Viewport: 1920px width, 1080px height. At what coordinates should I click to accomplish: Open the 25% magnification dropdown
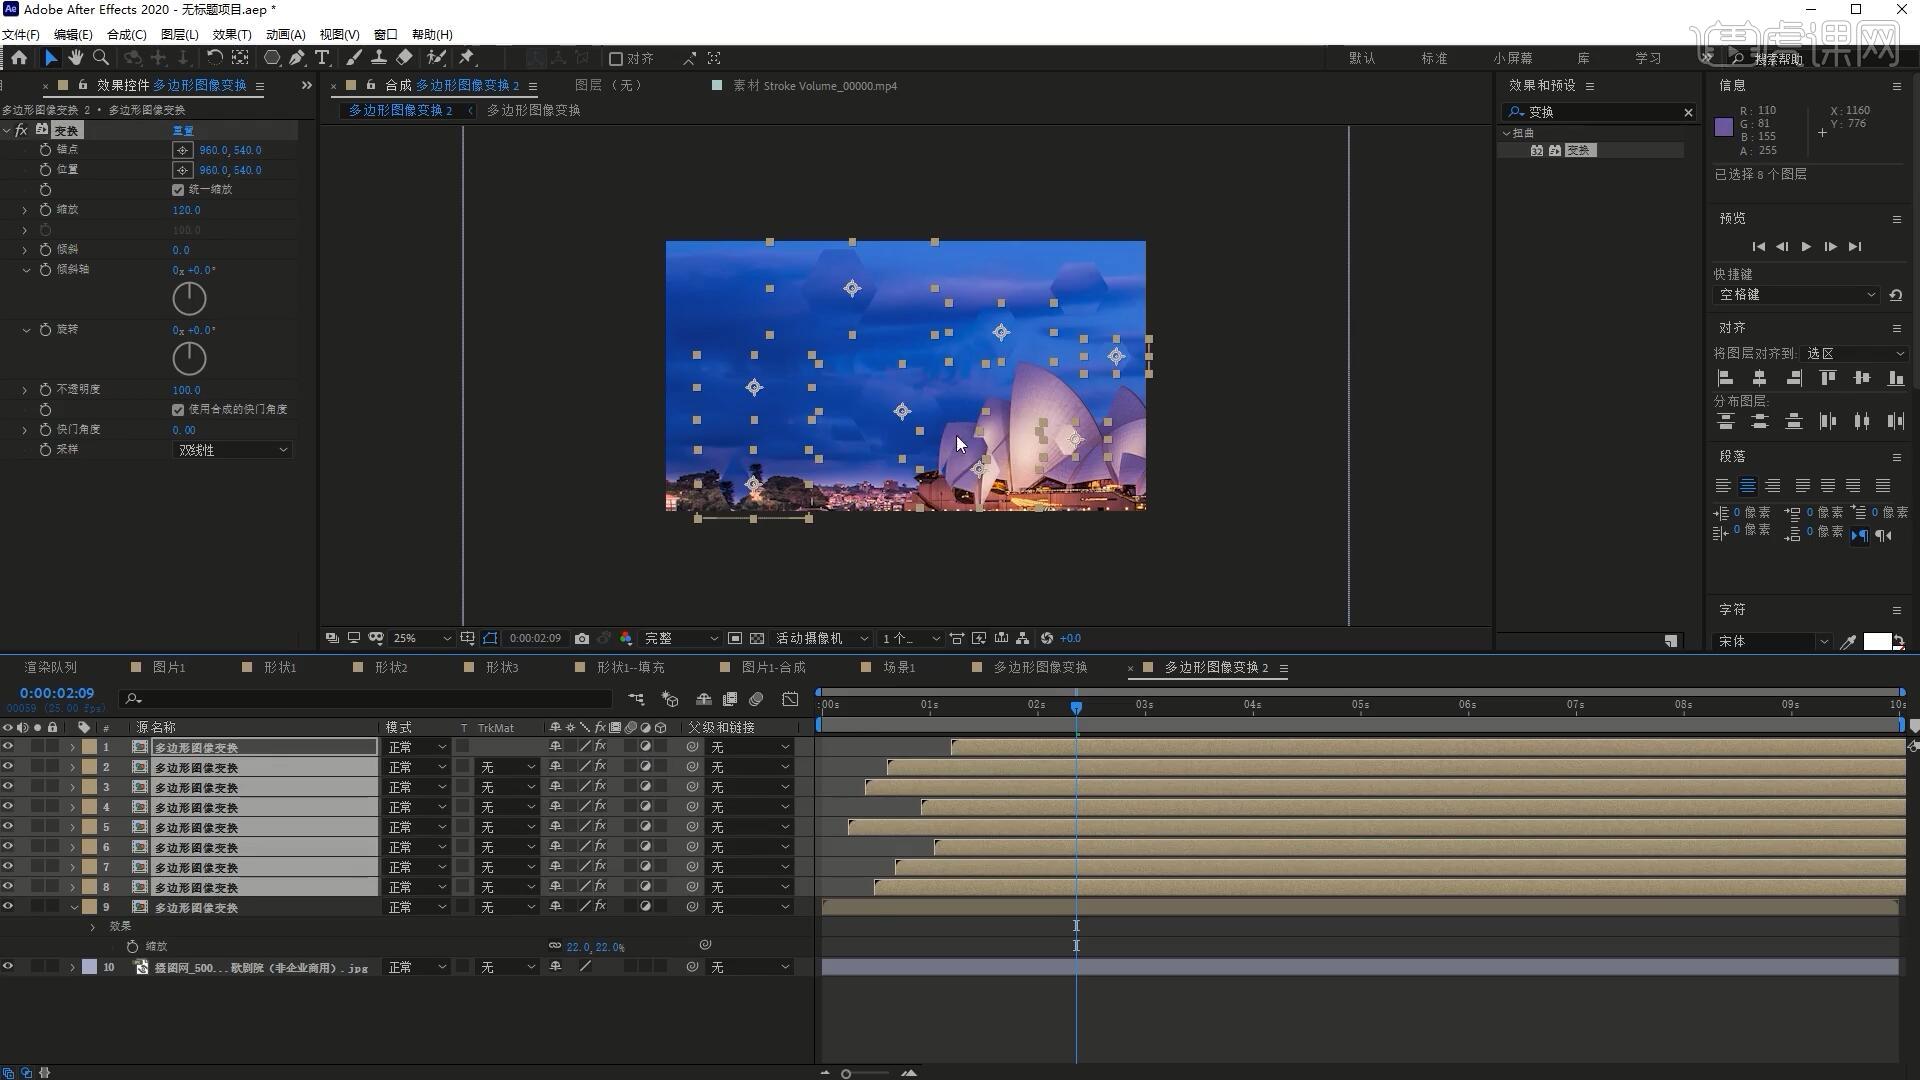coord(422,638)
